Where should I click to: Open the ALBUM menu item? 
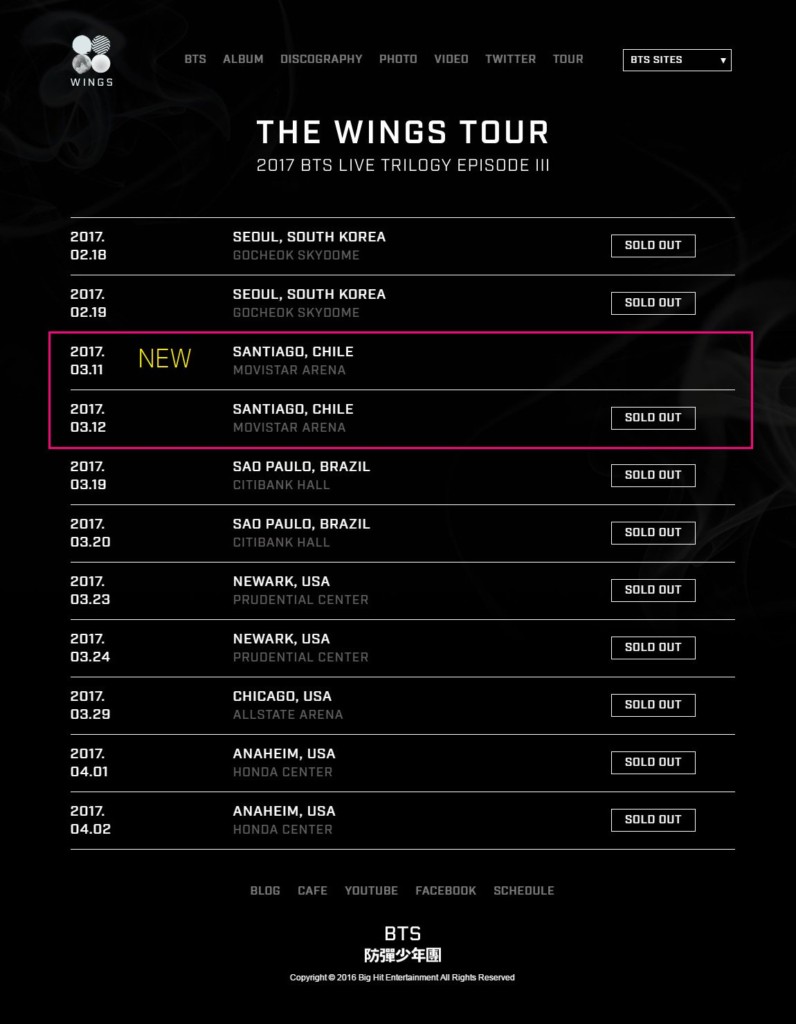click(x=243, y=59)
